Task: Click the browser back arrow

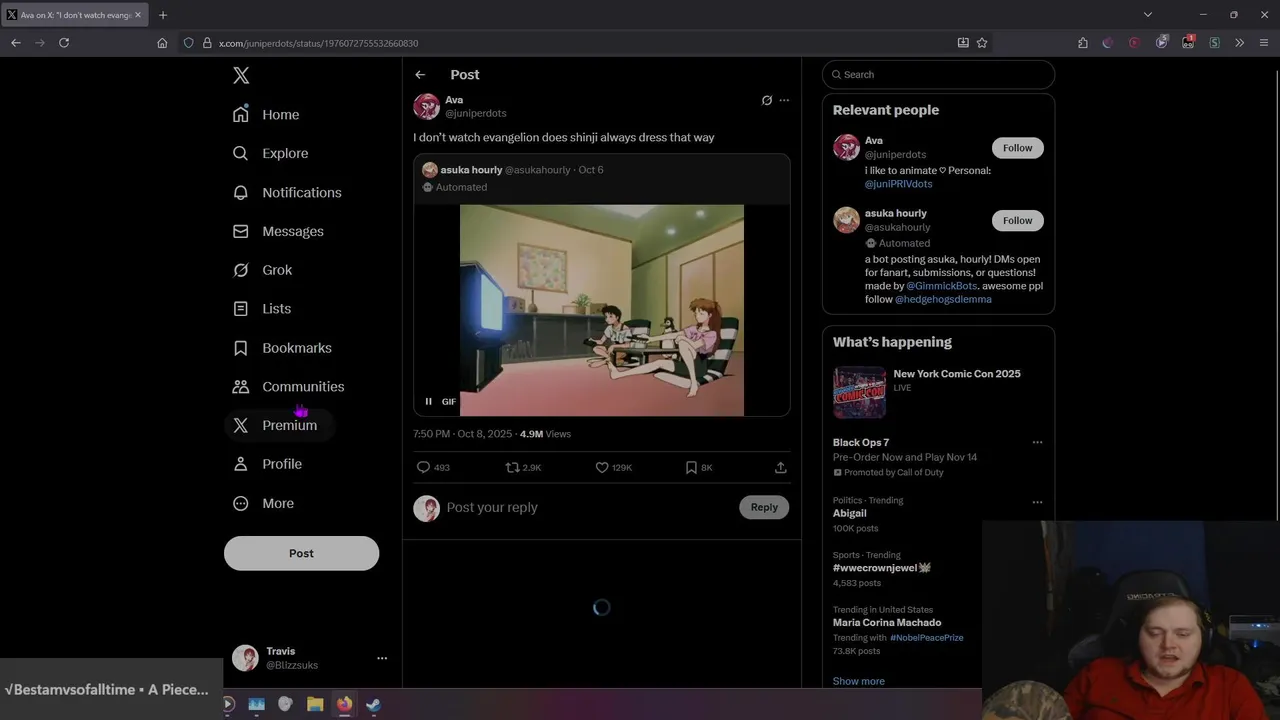Action: 16,43
